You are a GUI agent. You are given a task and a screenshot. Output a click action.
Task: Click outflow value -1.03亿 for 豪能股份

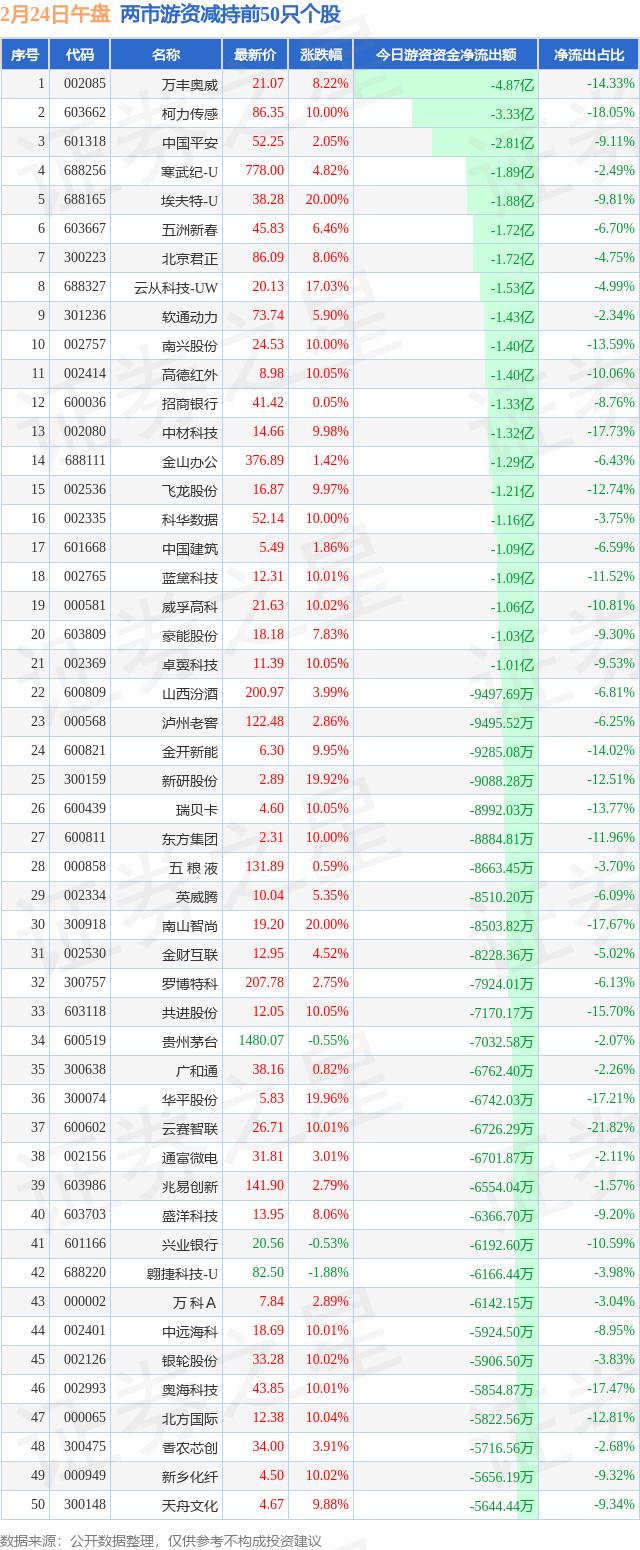click(x=512, y=636)
